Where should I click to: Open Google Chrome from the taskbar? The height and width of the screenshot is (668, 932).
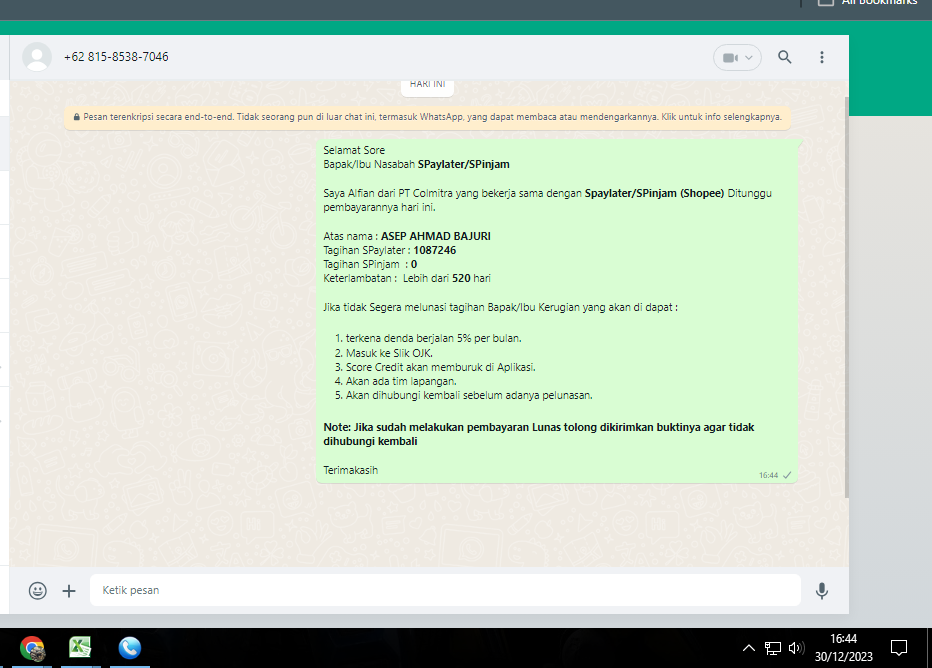point(32,648)
